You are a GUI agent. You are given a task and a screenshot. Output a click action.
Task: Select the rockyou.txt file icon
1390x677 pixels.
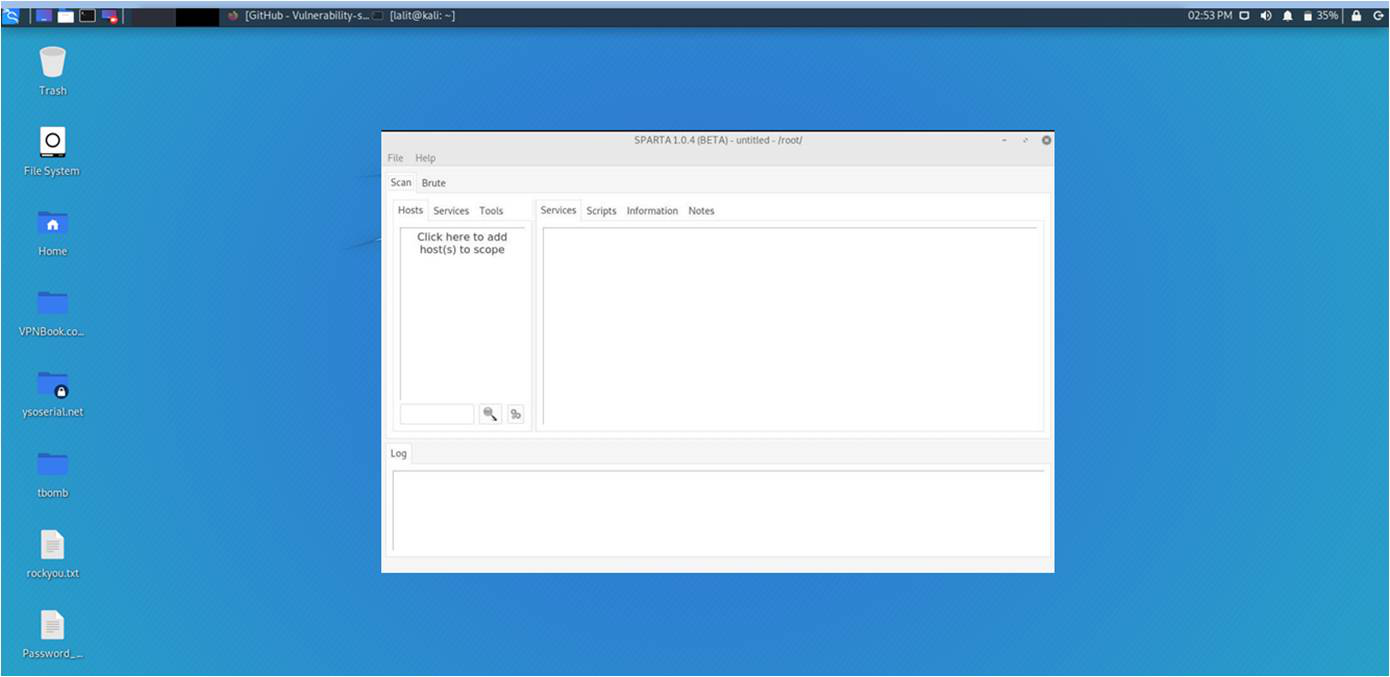(x=53, y=555)
